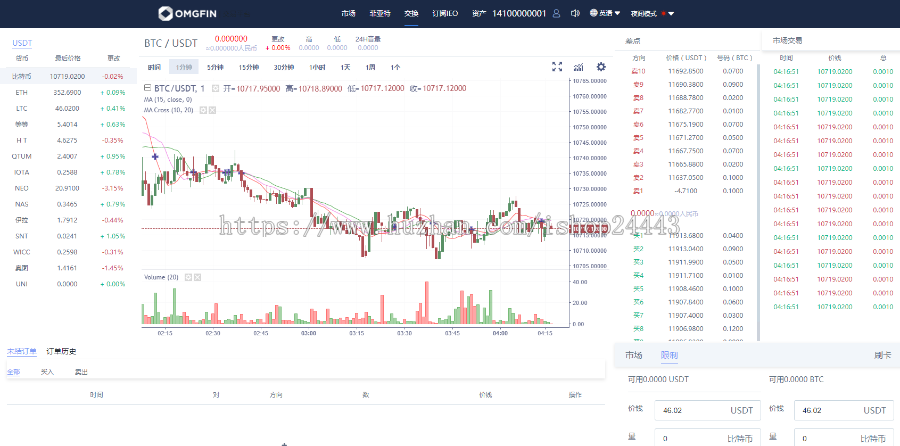
Task: Select the 限制 limit order tab
Action: (x=669, y=355)
